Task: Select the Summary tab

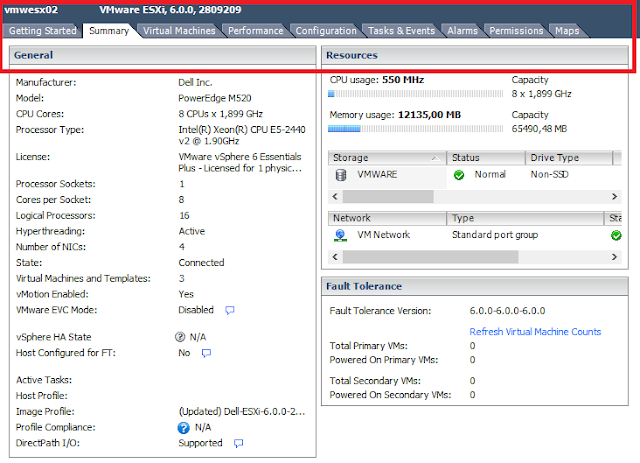Action: point(109,31)
